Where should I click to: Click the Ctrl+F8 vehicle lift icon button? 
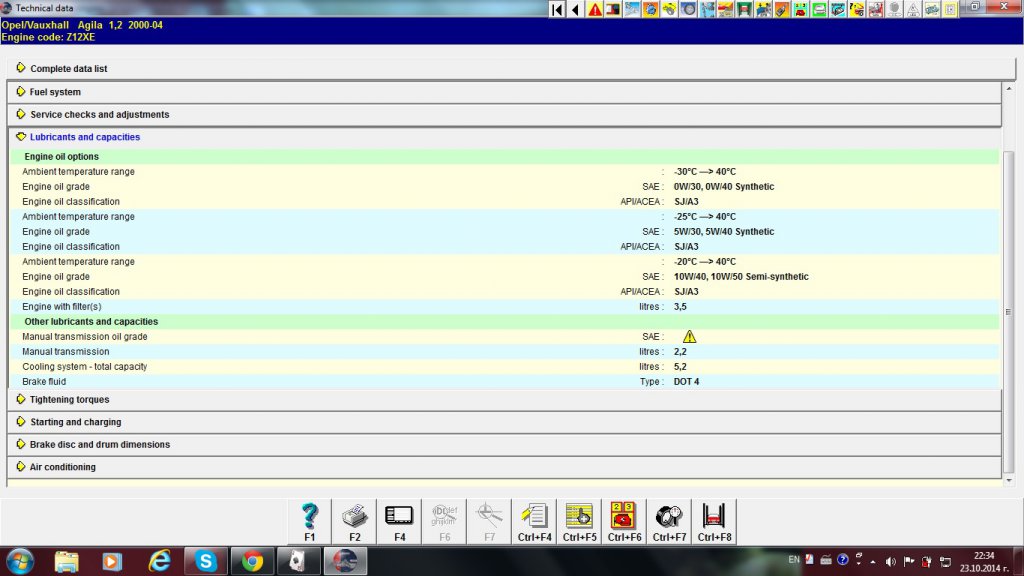coord(714,520)
